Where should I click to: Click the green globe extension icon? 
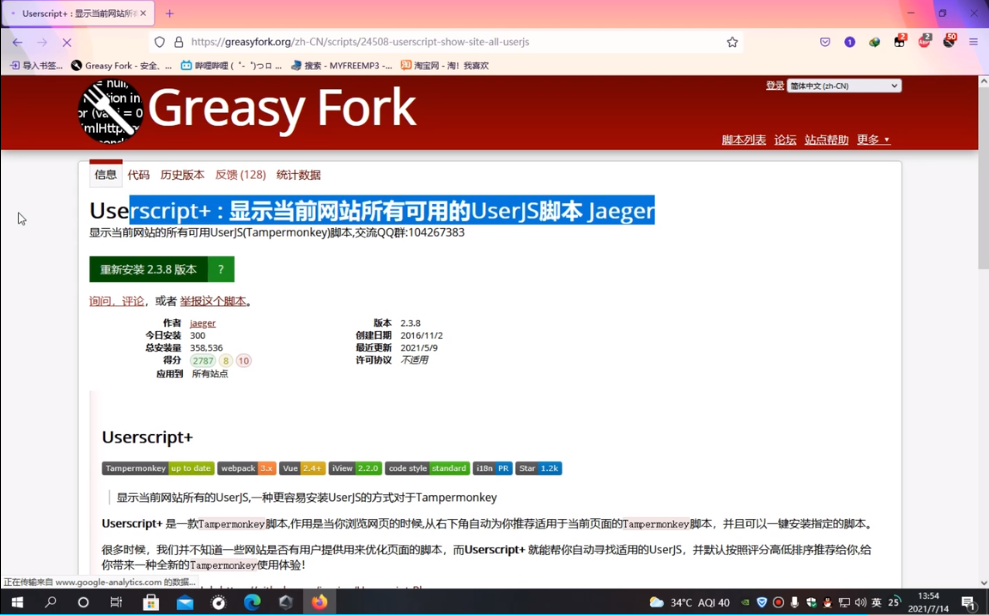pyautogui.click(x=874, y=42)
